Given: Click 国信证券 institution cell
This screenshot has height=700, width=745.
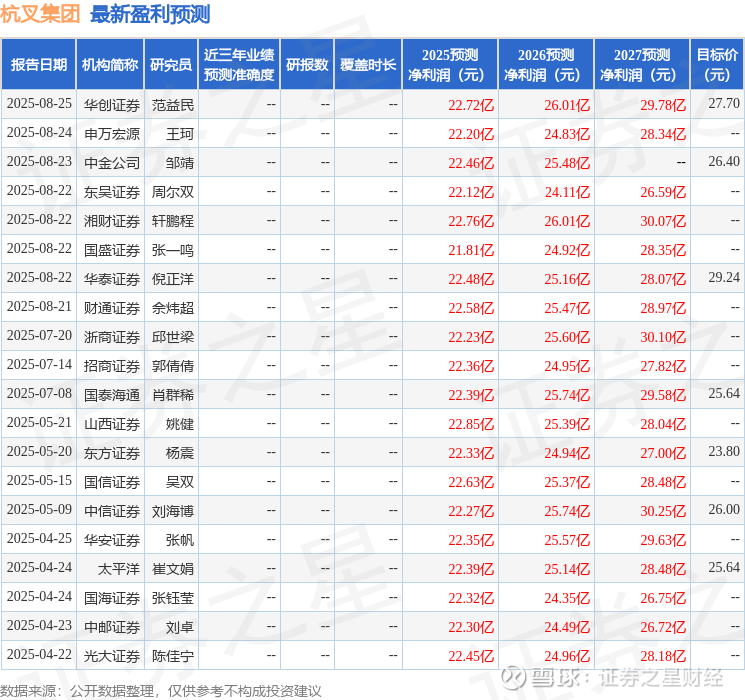Looking at the screenshot, I should [112, 482].
